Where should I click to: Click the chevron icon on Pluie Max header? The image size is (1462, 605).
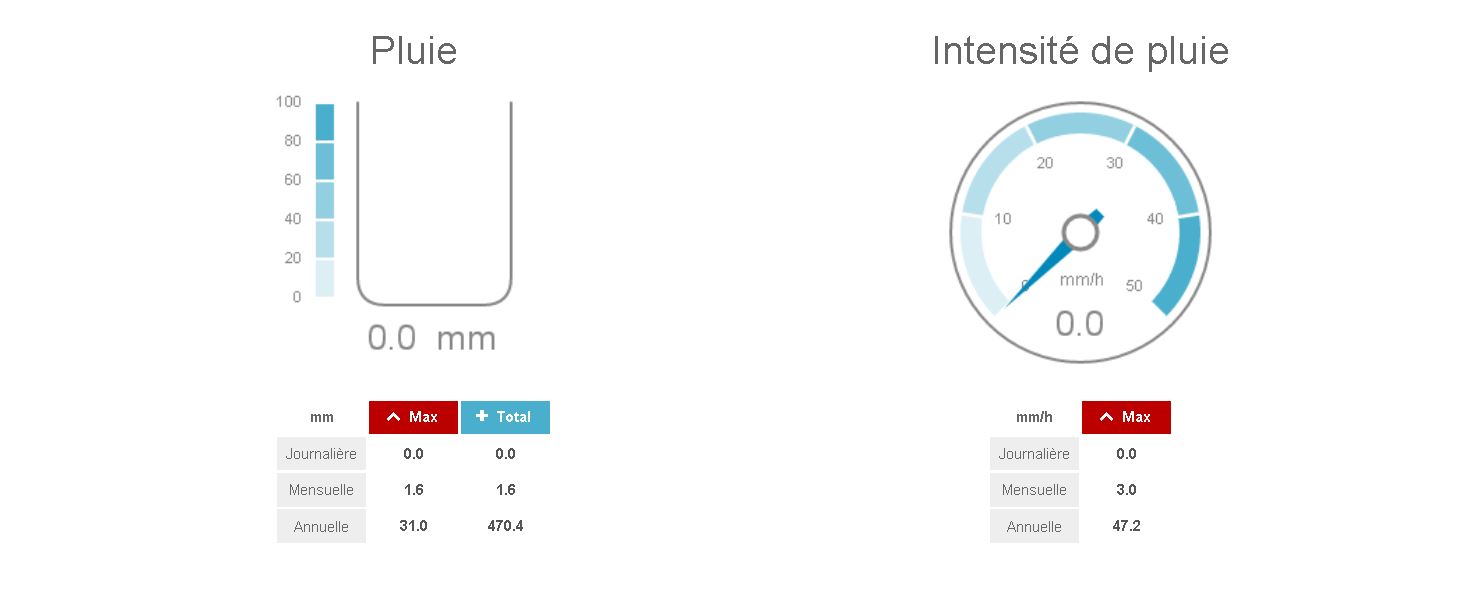393,417
